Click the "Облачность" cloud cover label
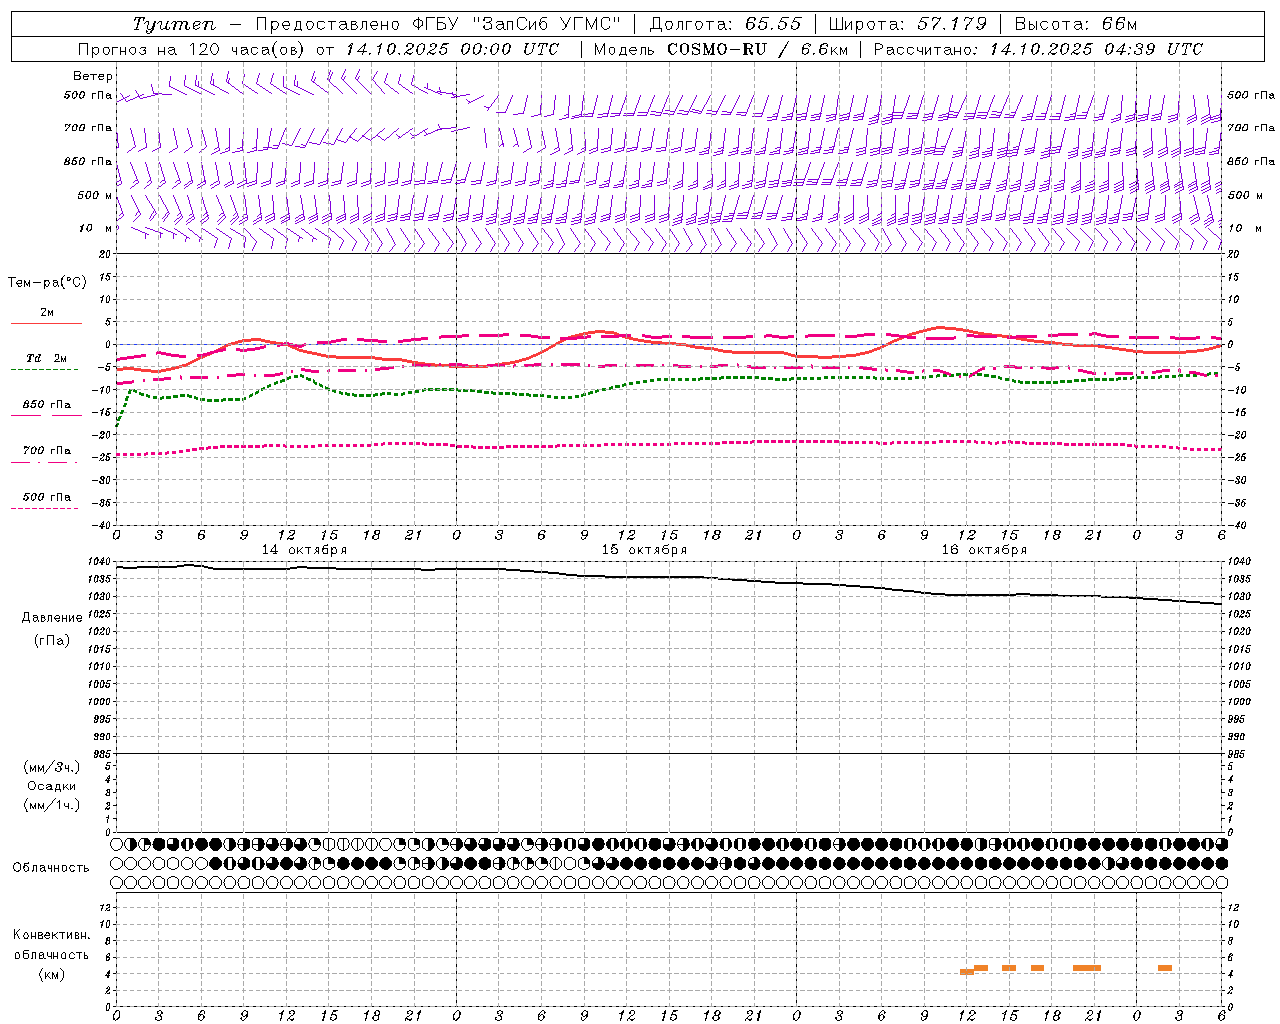The width and height of the screenshot is (1280, 1024). pyautogui.click(x=51, y=868)
